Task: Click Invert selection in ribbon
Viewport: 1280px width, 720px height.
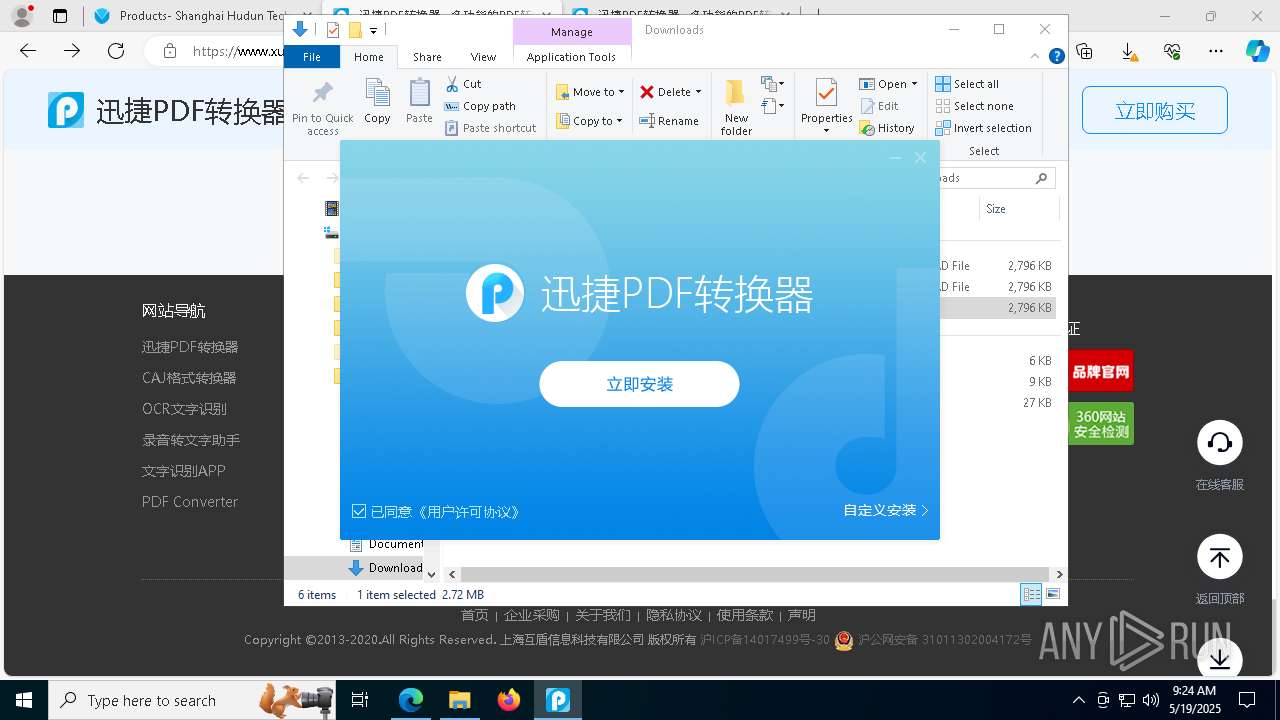Action: pos(983,128)
